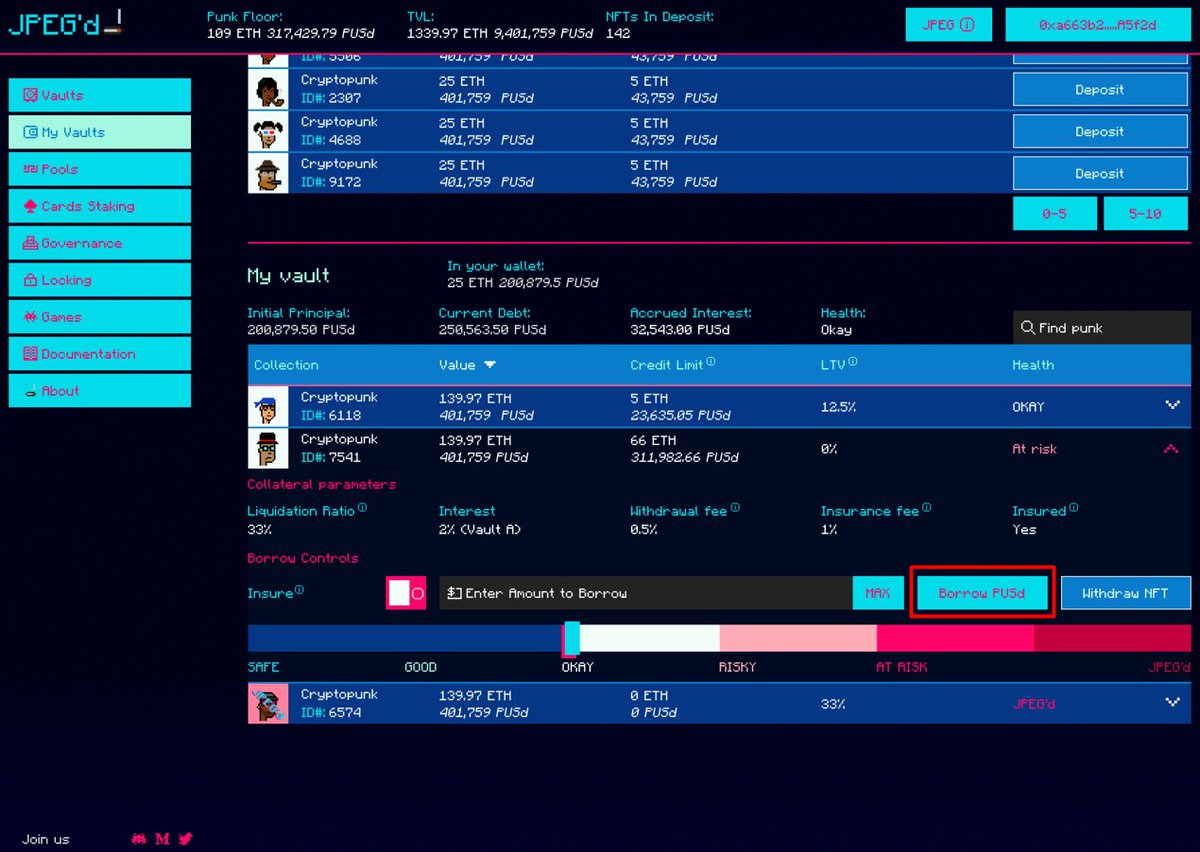Open Games via the space invader icon
This screenshot has width=1200, height=852.
click(30, 317)
